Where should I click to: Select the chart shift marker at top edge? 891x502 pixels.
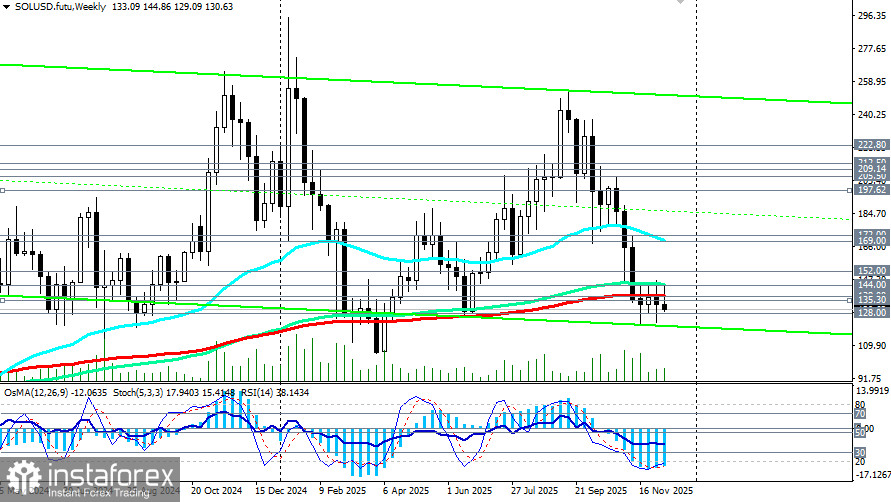click(x=680, y=2)
